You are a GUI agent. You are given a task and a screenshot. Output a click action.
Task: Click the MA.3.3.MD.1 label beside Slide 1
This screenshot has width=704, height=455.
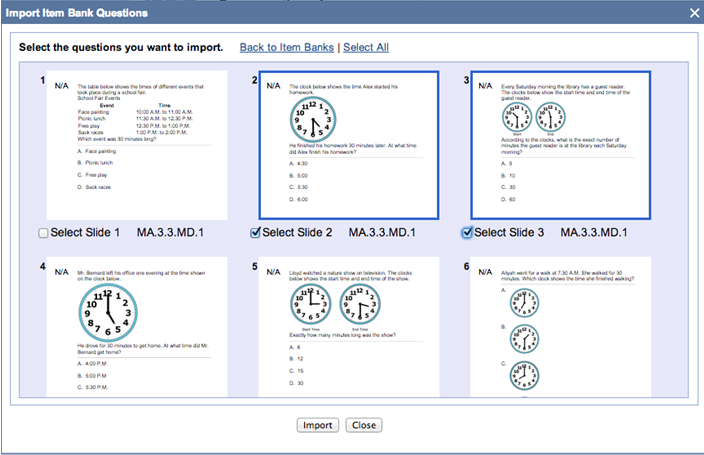pyautogui.click(x=170, y=233)
